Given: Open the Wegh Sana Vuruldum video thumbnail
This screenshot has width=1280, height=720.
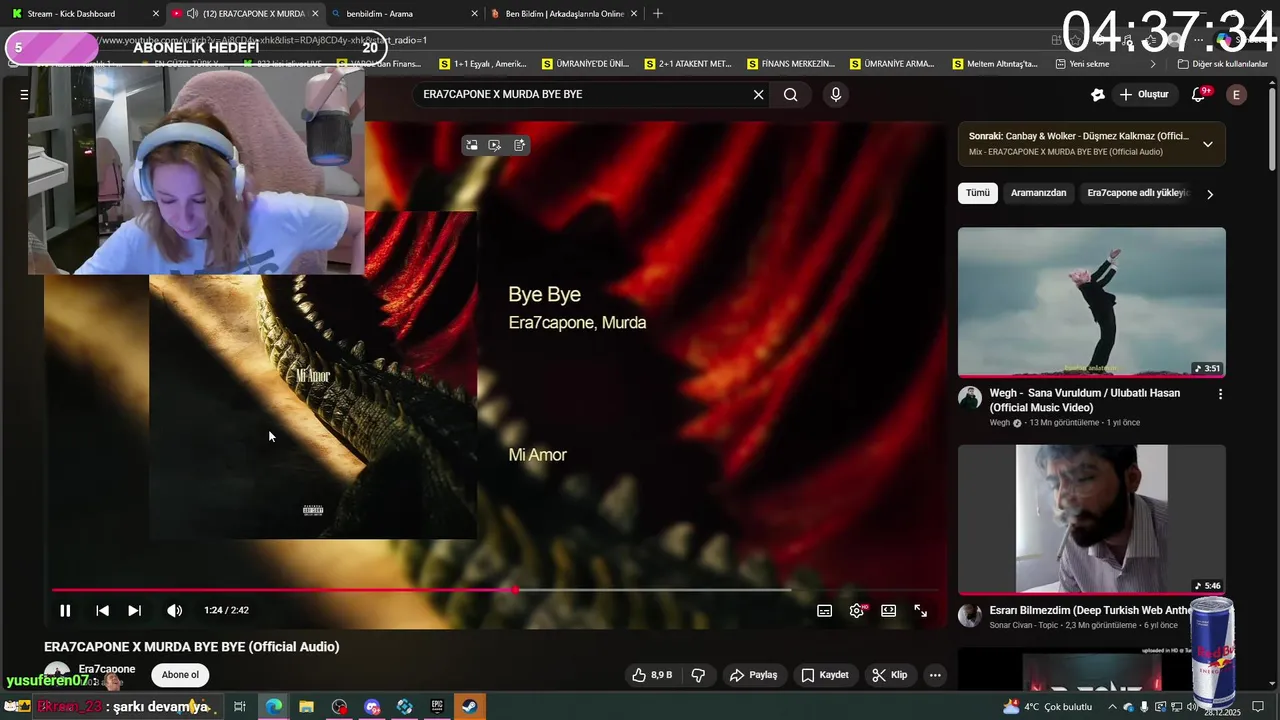Looking at the screenshot, I should [1092, 302].
